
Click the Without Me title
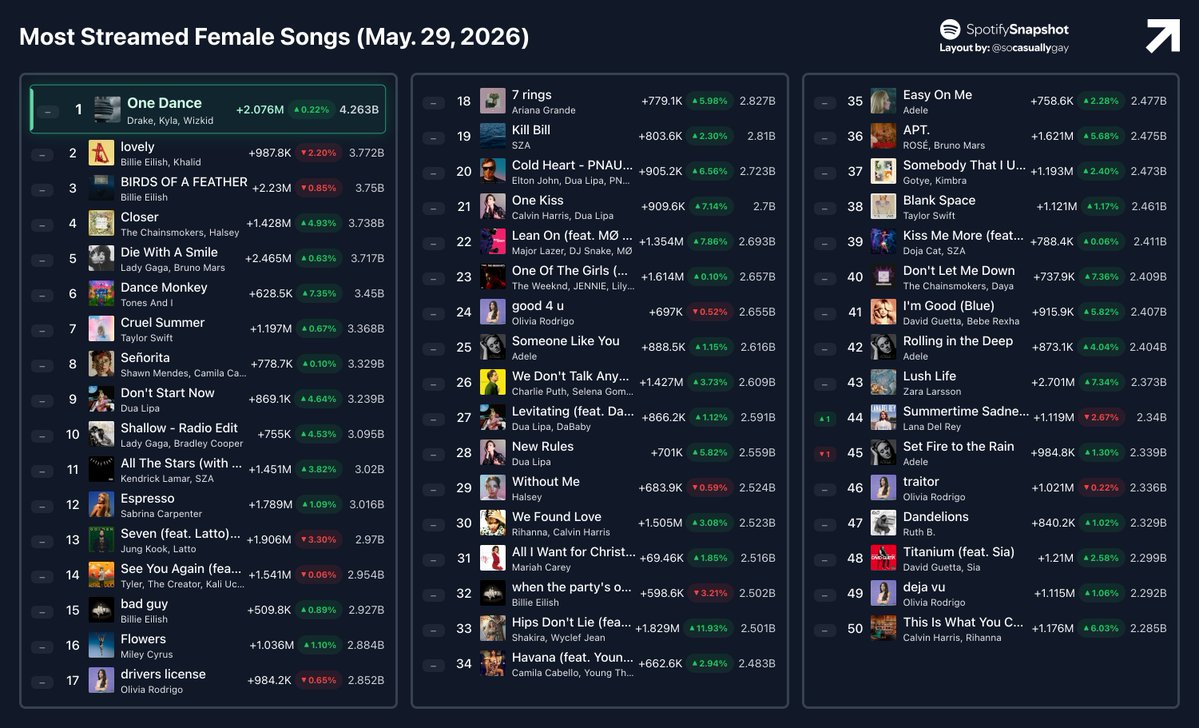pyautogui.click(x=545, y=482)
